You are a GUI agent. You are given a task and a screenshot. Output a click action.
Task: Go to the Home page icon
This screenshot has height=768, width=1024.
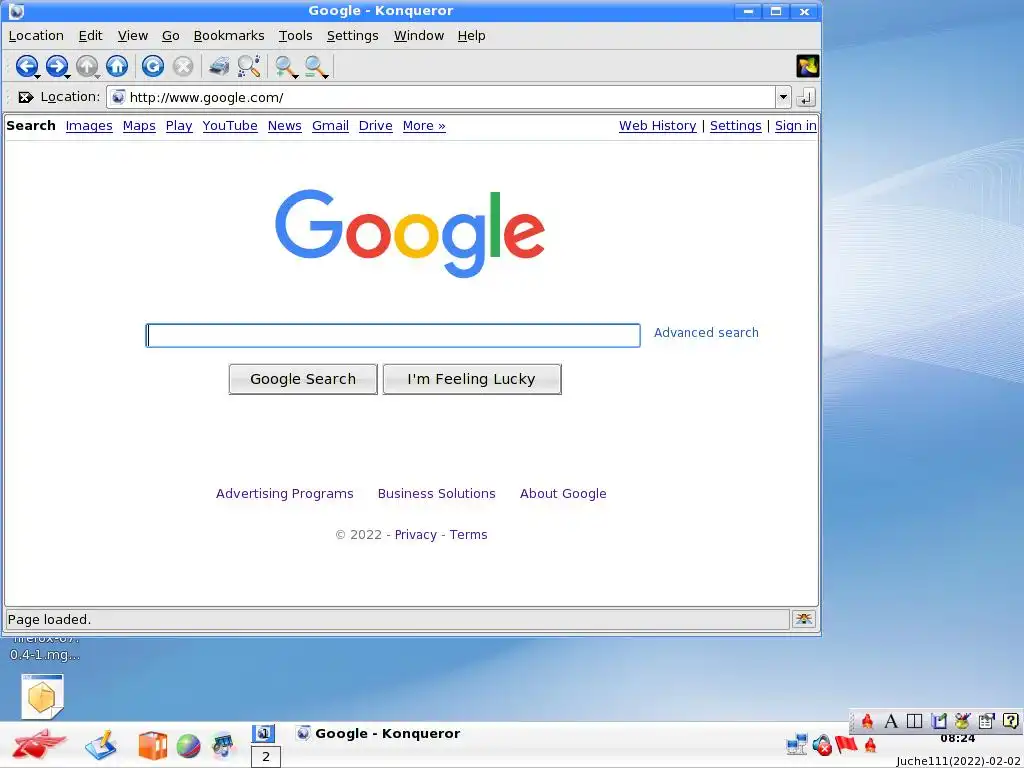(117, 66)
